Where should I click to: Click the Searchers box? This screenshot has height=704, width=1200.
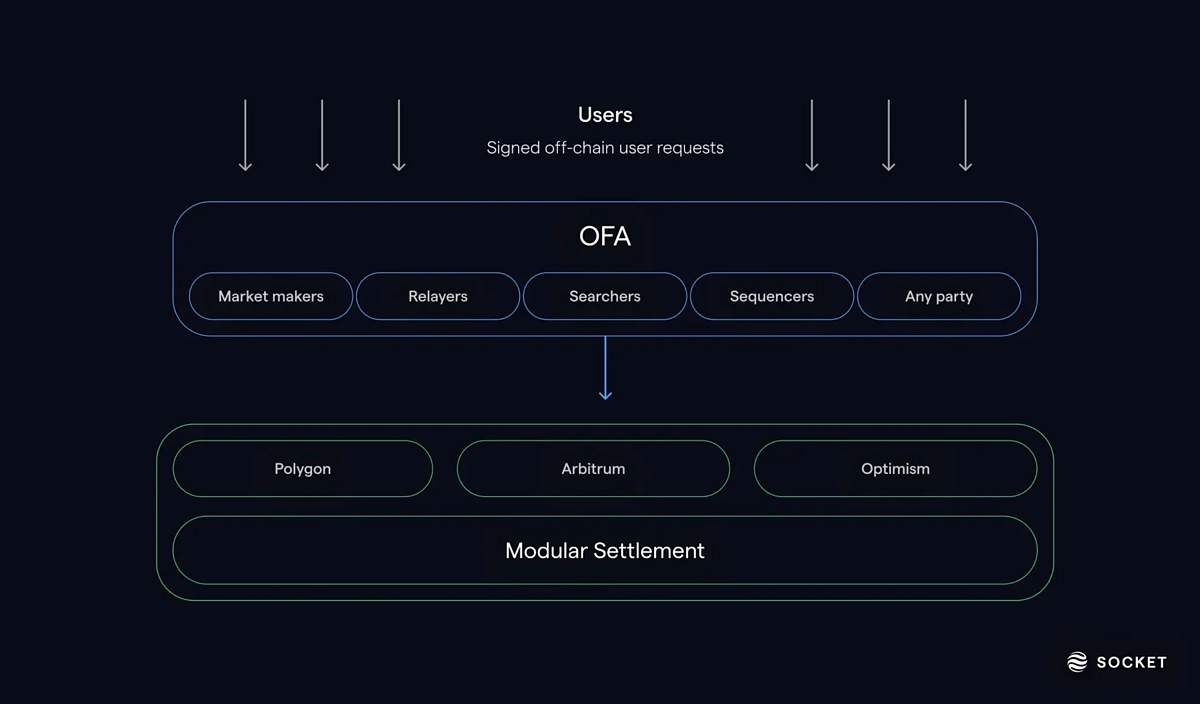tap(605, 296)
